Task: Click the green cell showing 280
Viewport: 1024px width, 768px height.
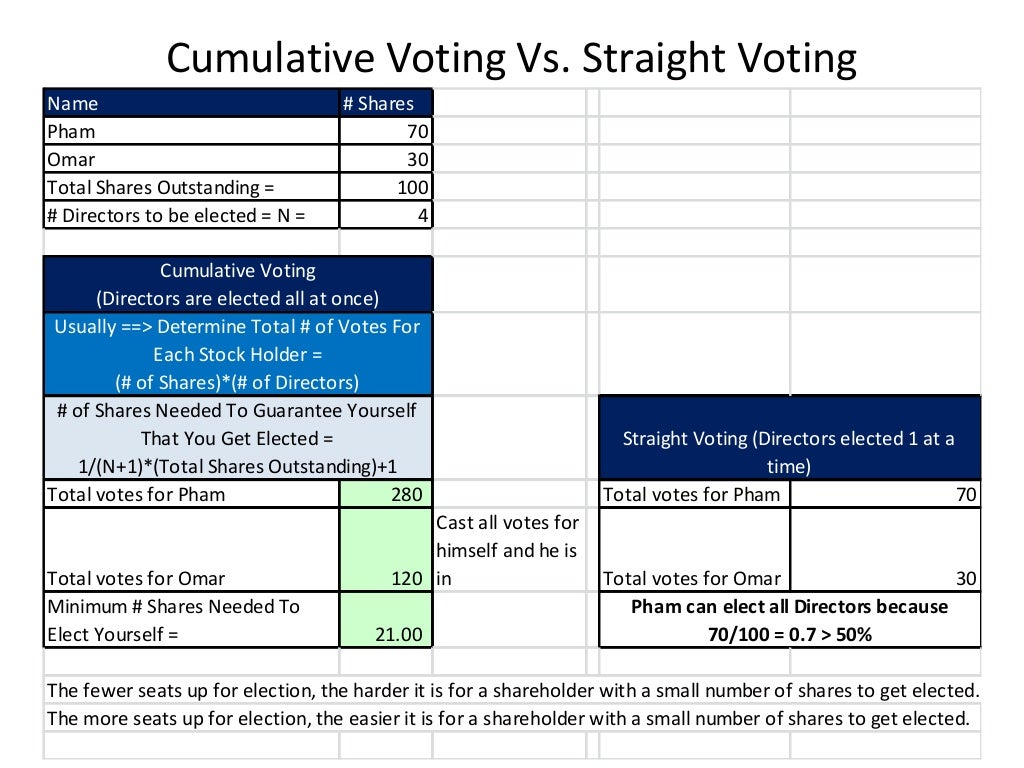Action: tap(386, 494)
